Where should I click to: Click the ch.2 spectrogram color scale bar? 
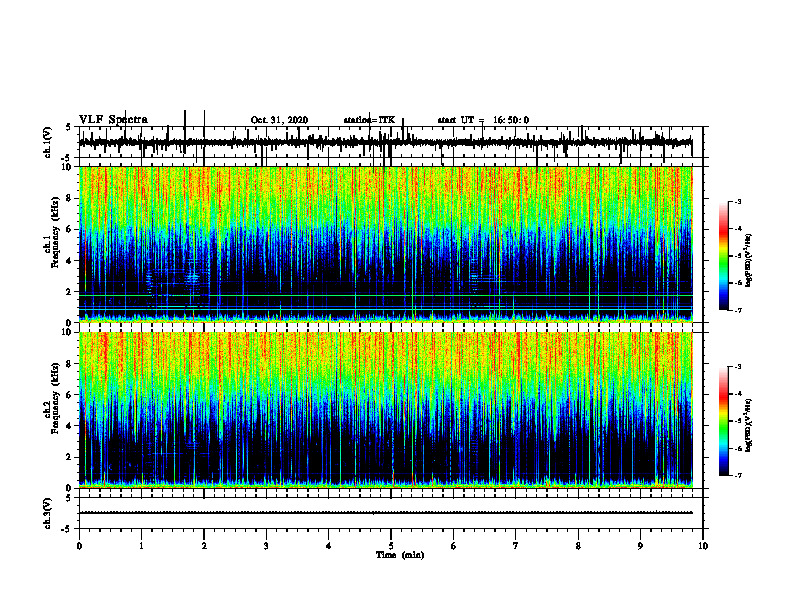pos(724,421)
